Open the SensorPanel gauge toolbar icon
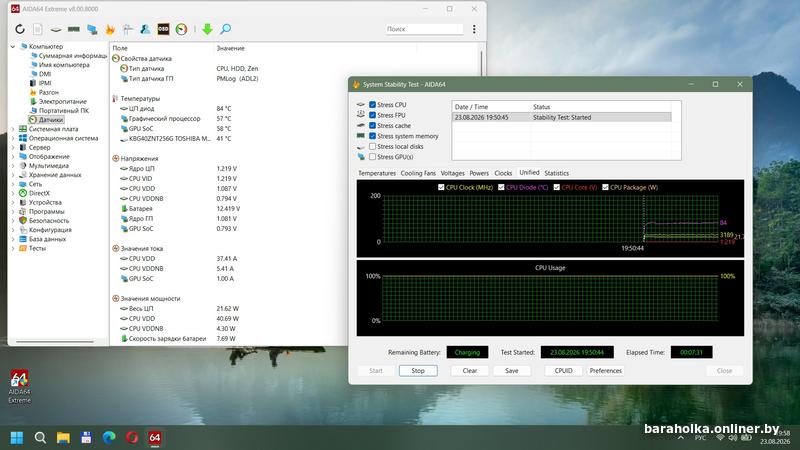Image resolution: width=800 pixels, height=450 pixels. [x=181, y=29]
